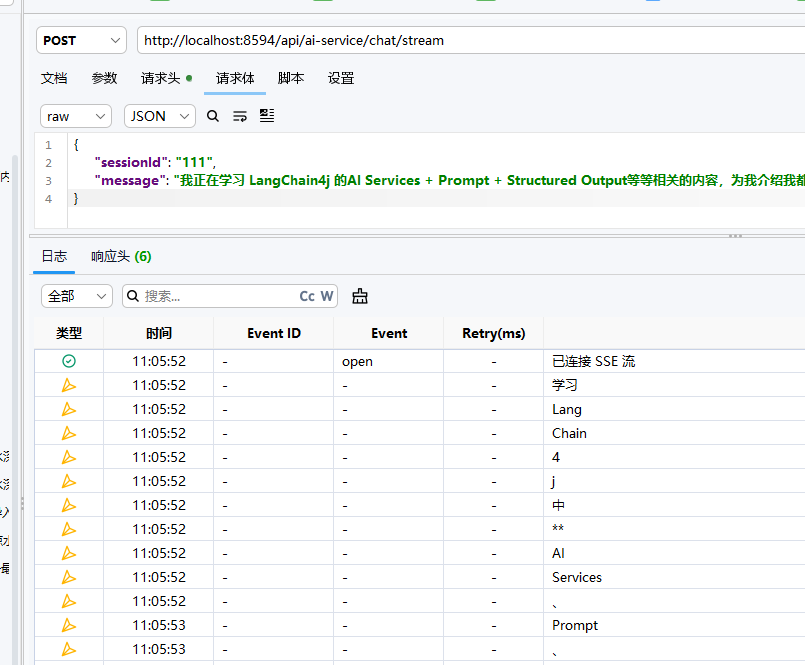Clear the log with the broom icon

pos(360,296)
